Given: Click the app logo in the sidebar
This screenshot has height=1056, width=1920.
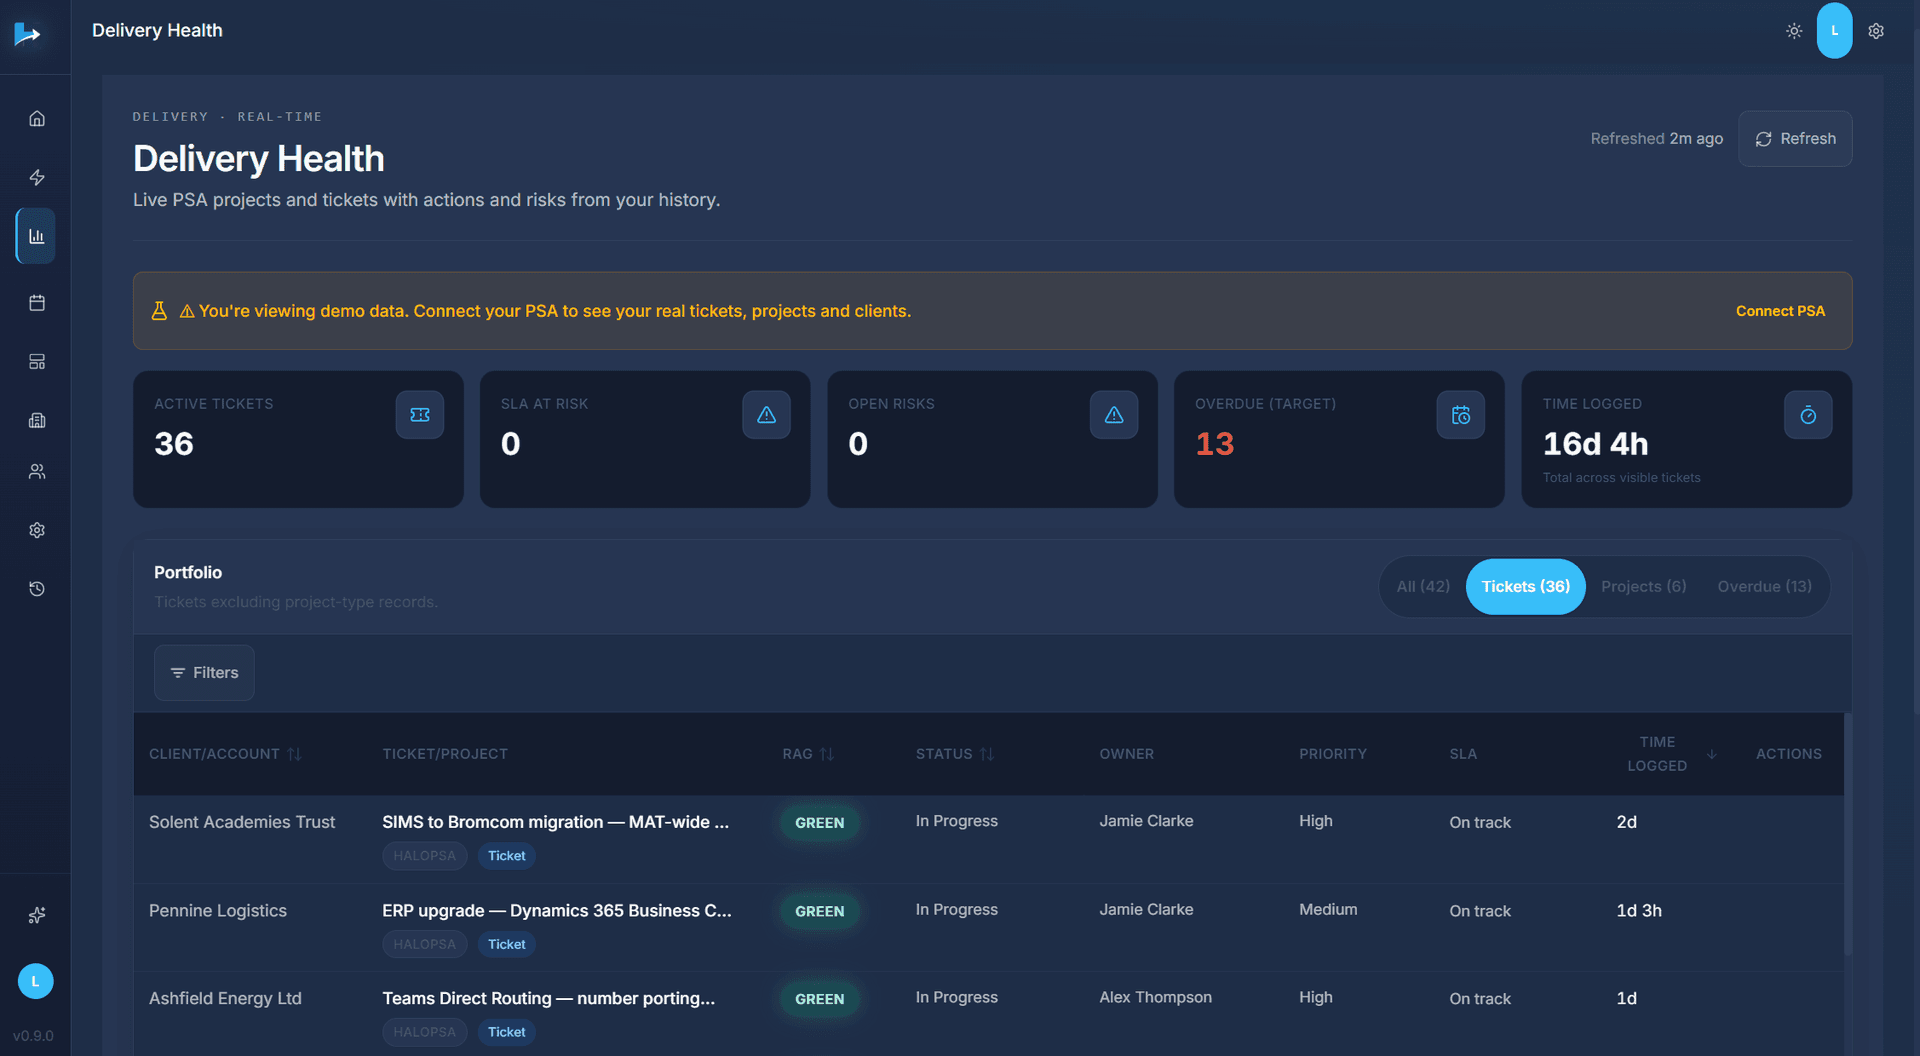Looking at the screenshot, I should [x=27, y=34].
